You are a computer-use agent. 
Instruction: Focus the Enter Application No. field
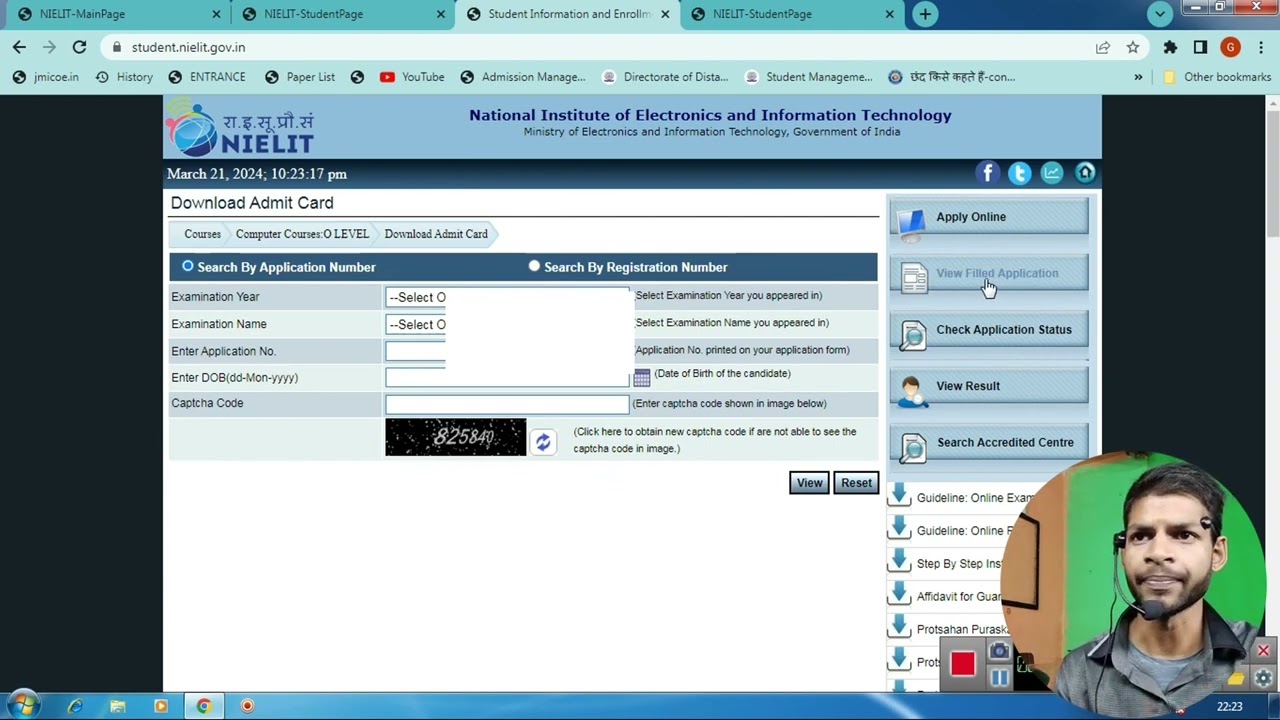pos(507,351)
